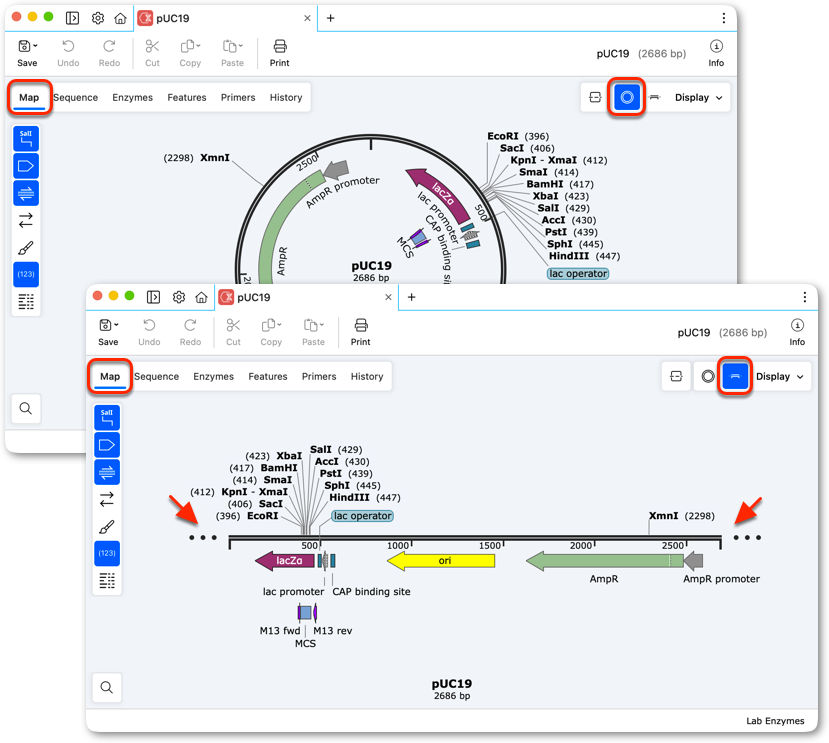Open Copy options in front window toolbar
This screenshot has width=829, height=743.
click(271, 332)
